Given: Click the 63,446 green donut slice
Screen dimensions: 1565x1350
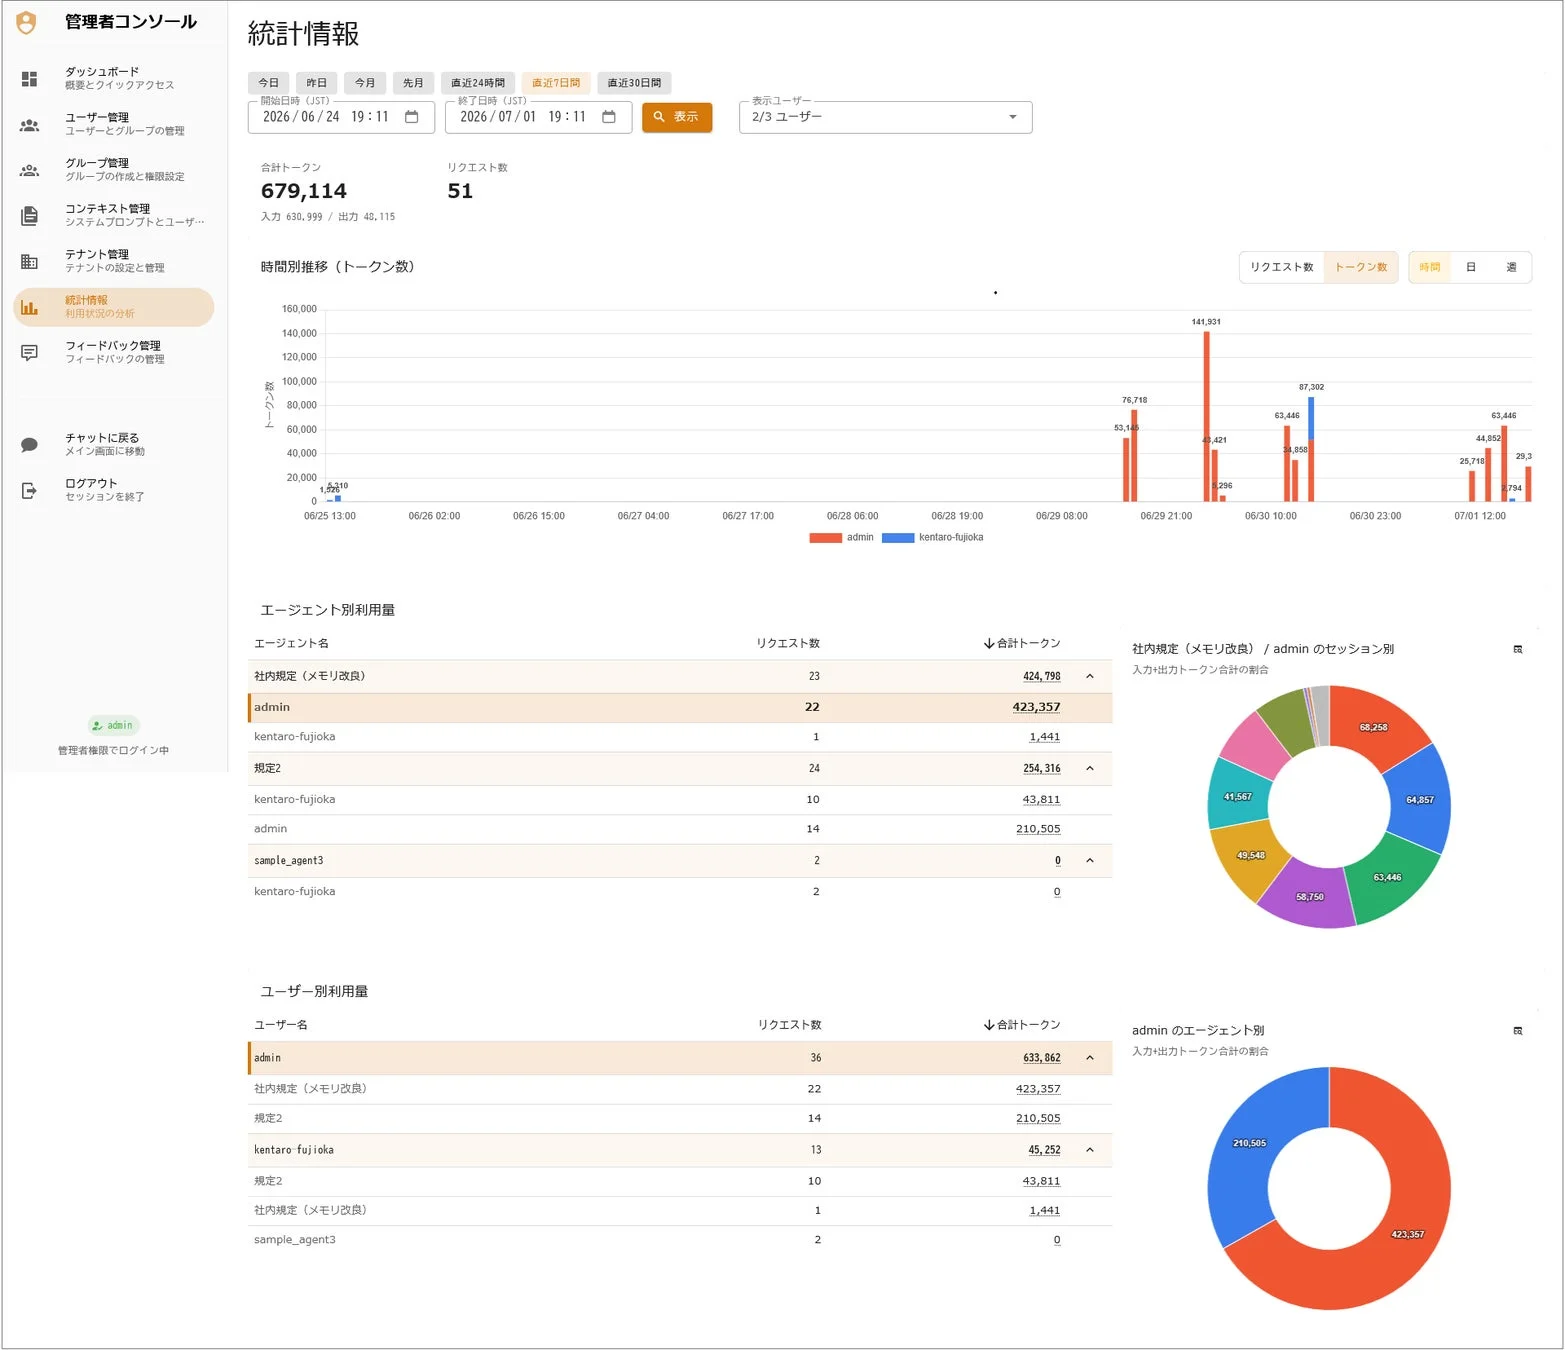Looking at the screenshot, I should point(1387,877).
